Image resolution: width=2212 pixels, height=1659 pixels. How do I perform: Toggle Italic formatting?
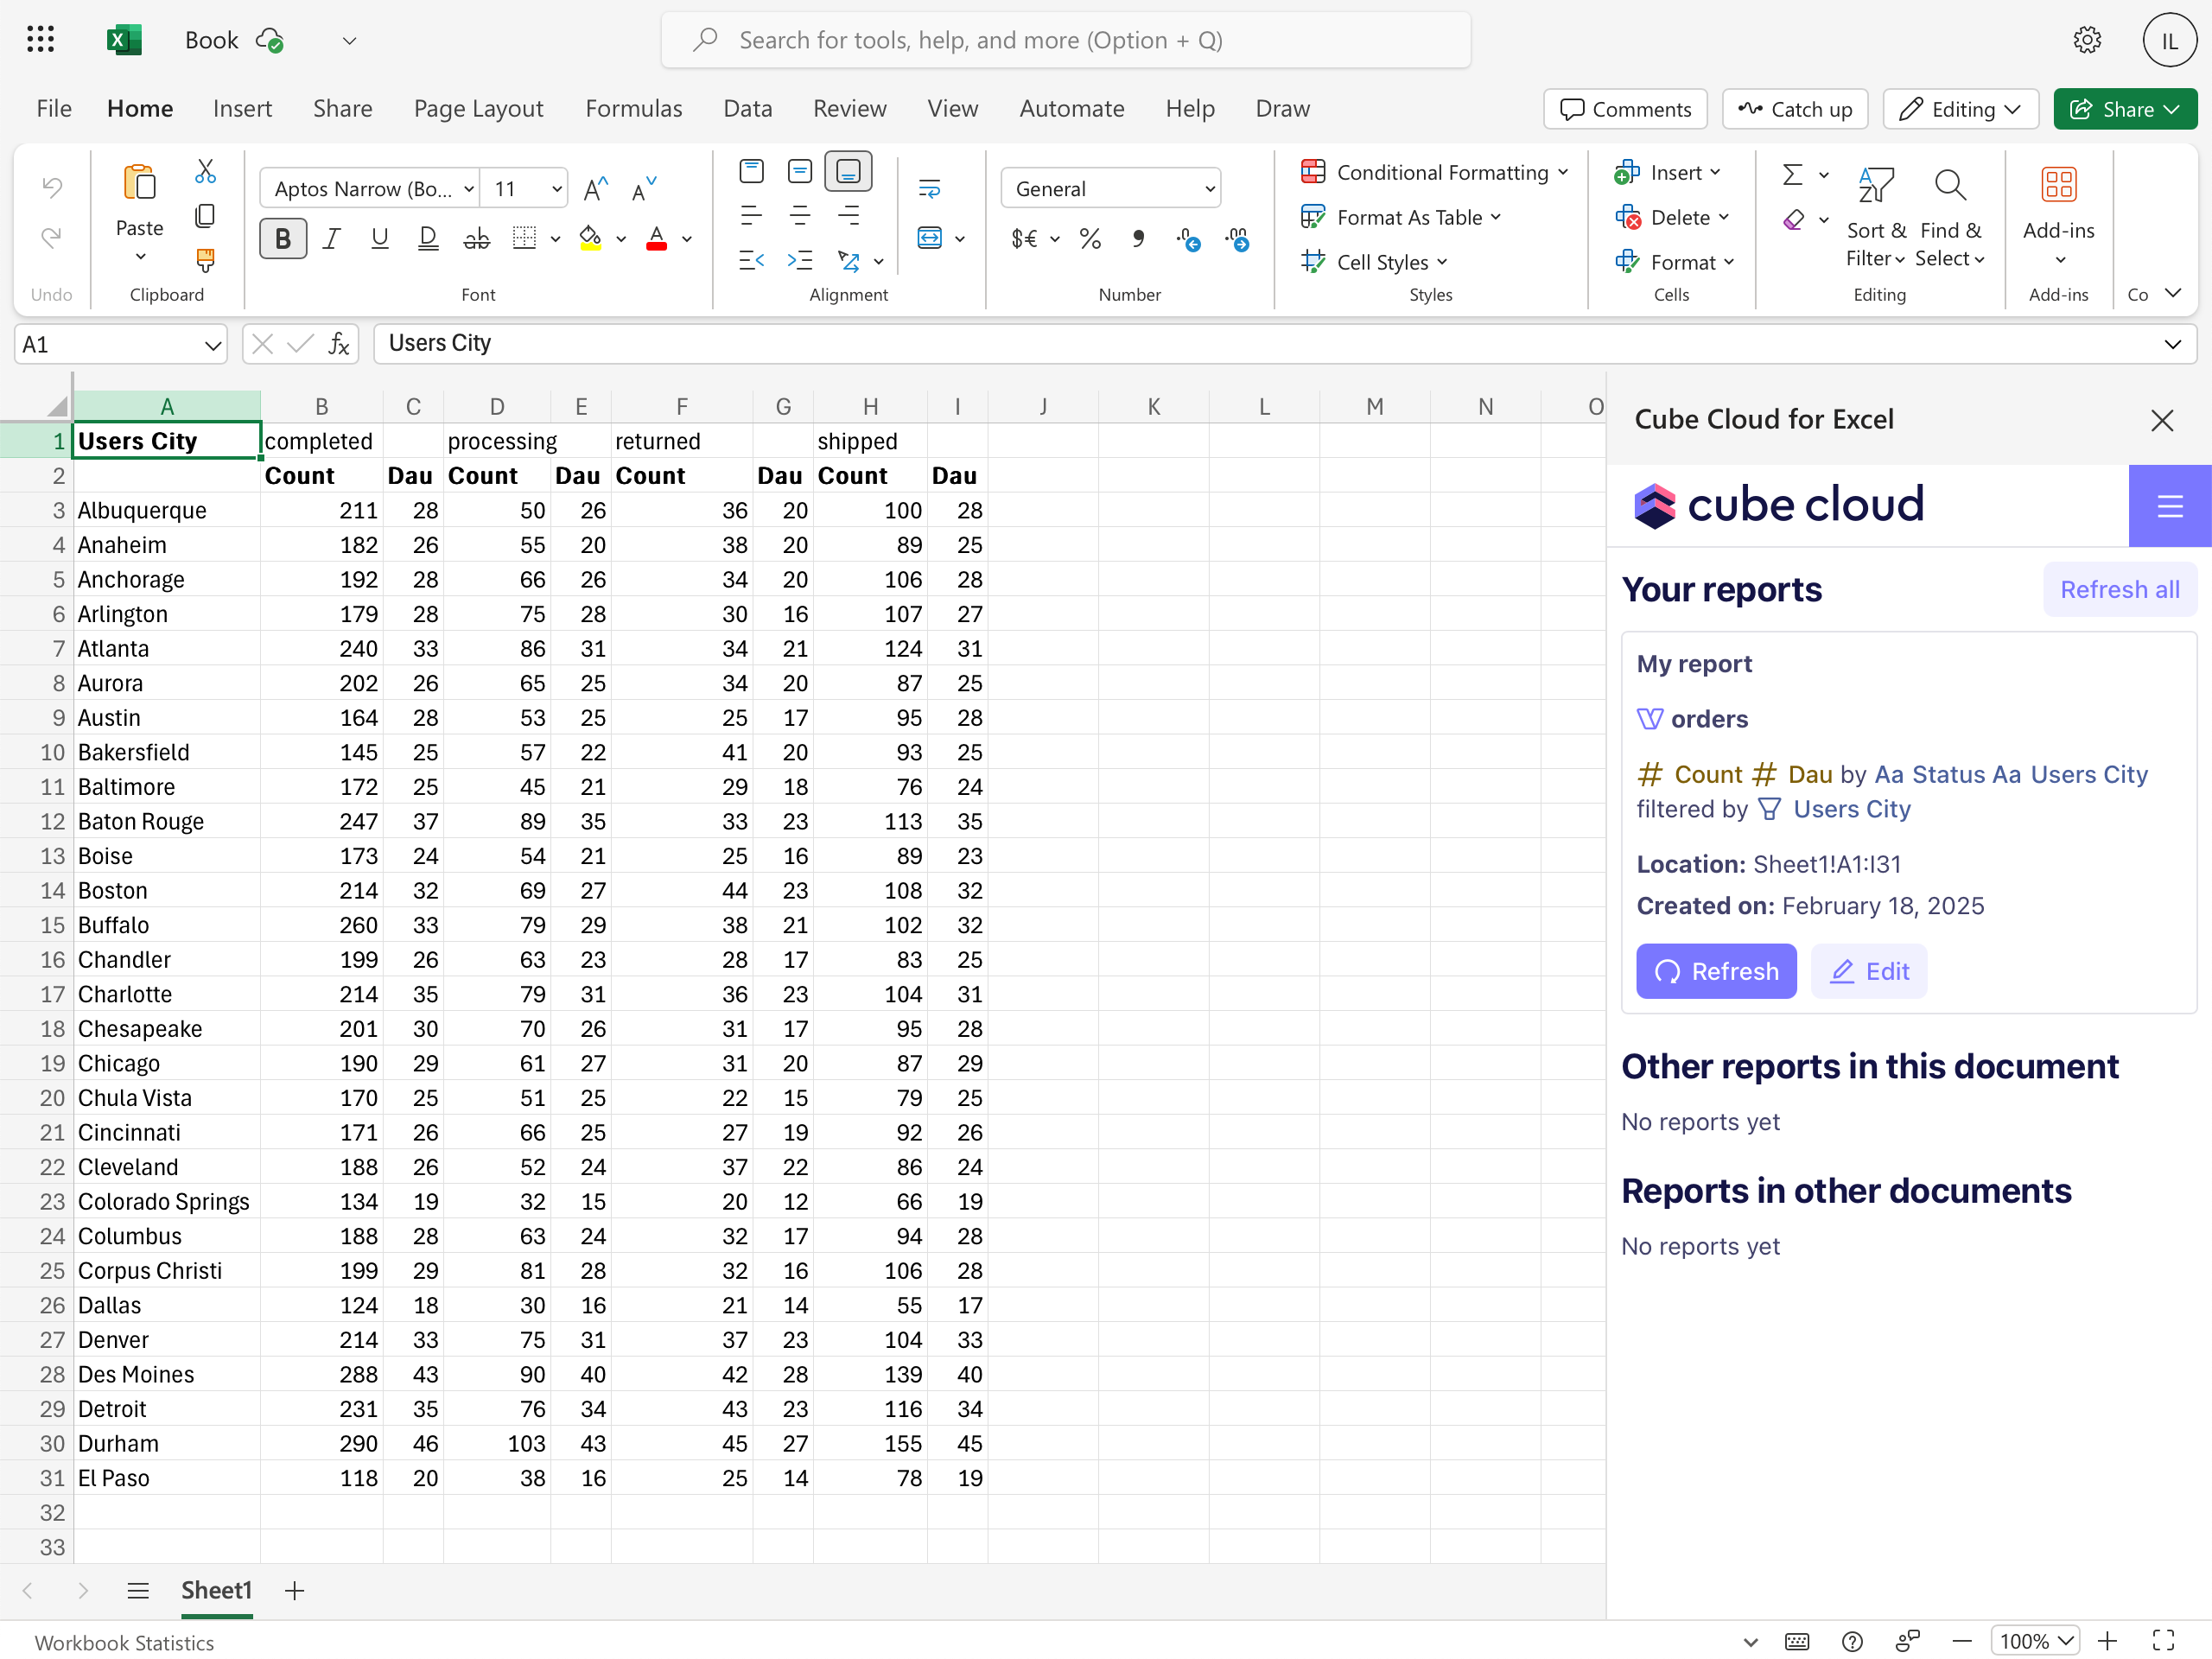332,239
